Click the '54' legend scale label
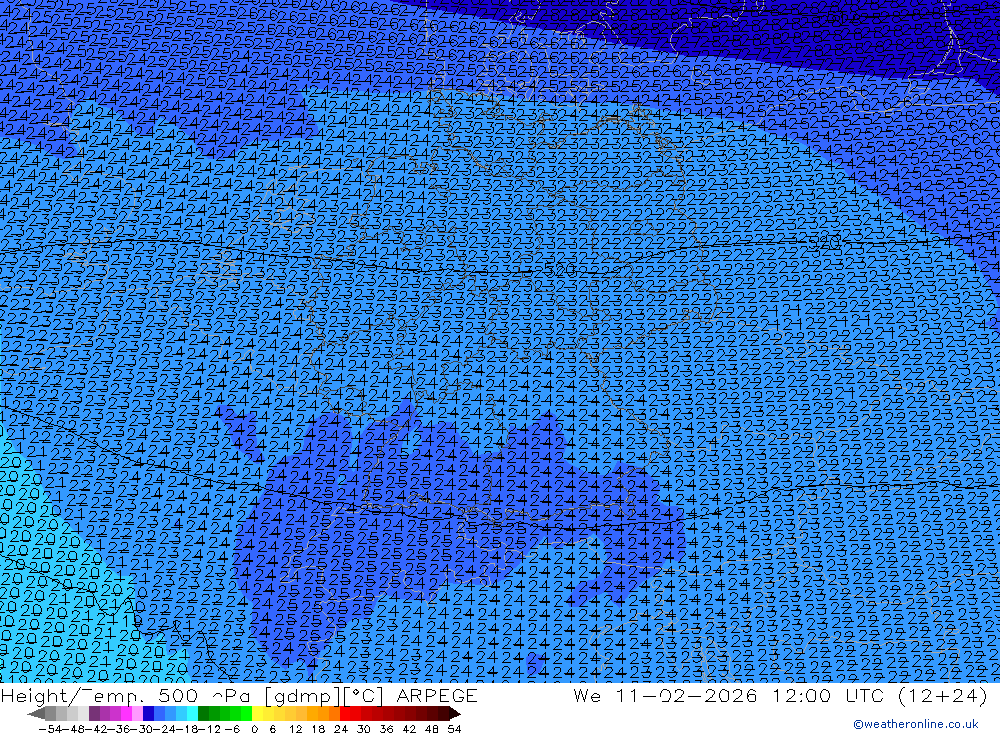Viewport: 1000px width, 733px height. point(454,729)
